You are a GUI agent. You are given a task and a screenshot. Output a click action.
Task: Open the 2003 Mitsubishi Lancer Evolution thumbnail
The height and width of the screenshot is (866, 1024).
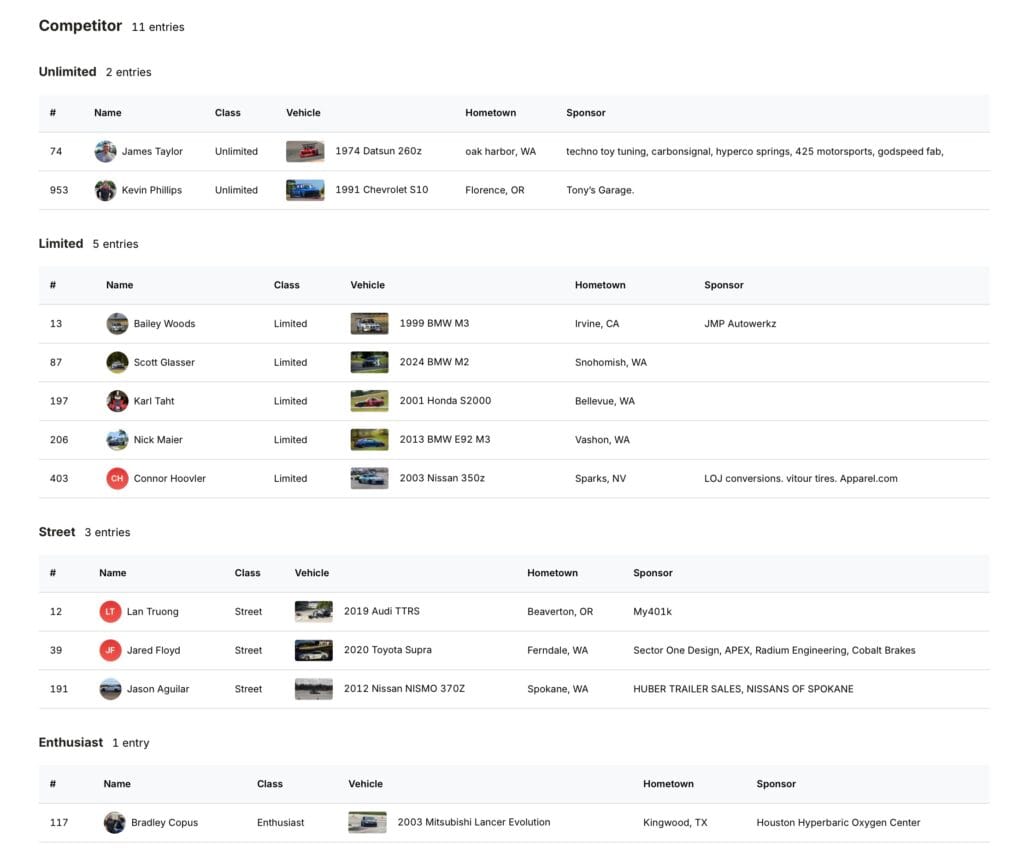367,822
